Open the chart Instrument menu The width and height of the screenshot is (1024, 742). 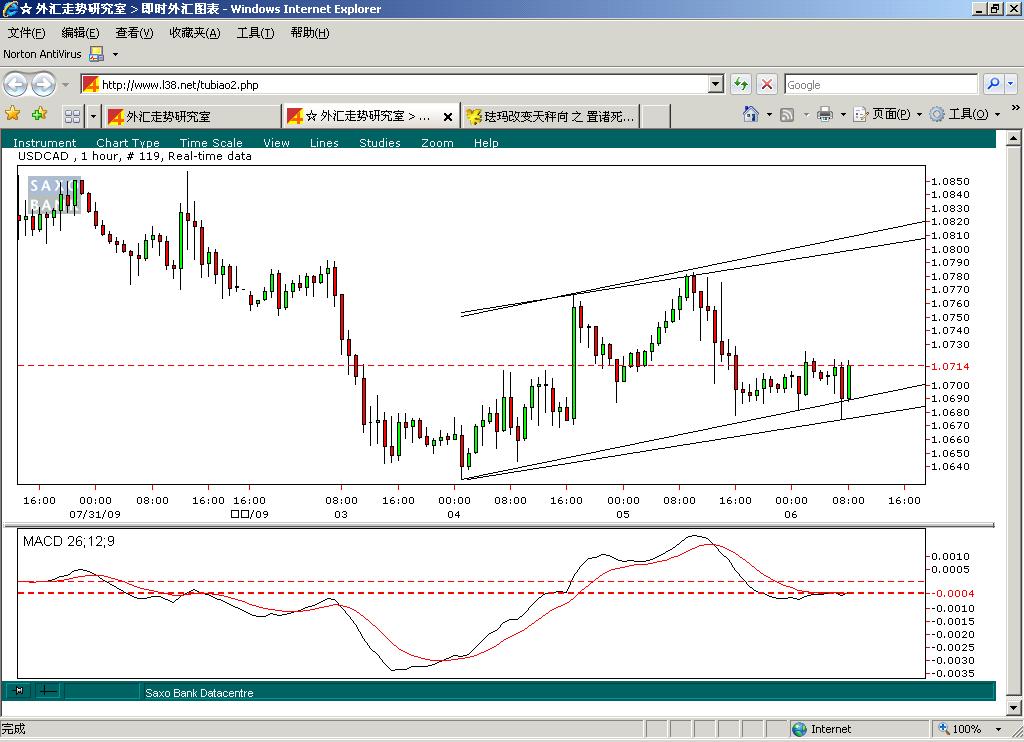[44, 142]
